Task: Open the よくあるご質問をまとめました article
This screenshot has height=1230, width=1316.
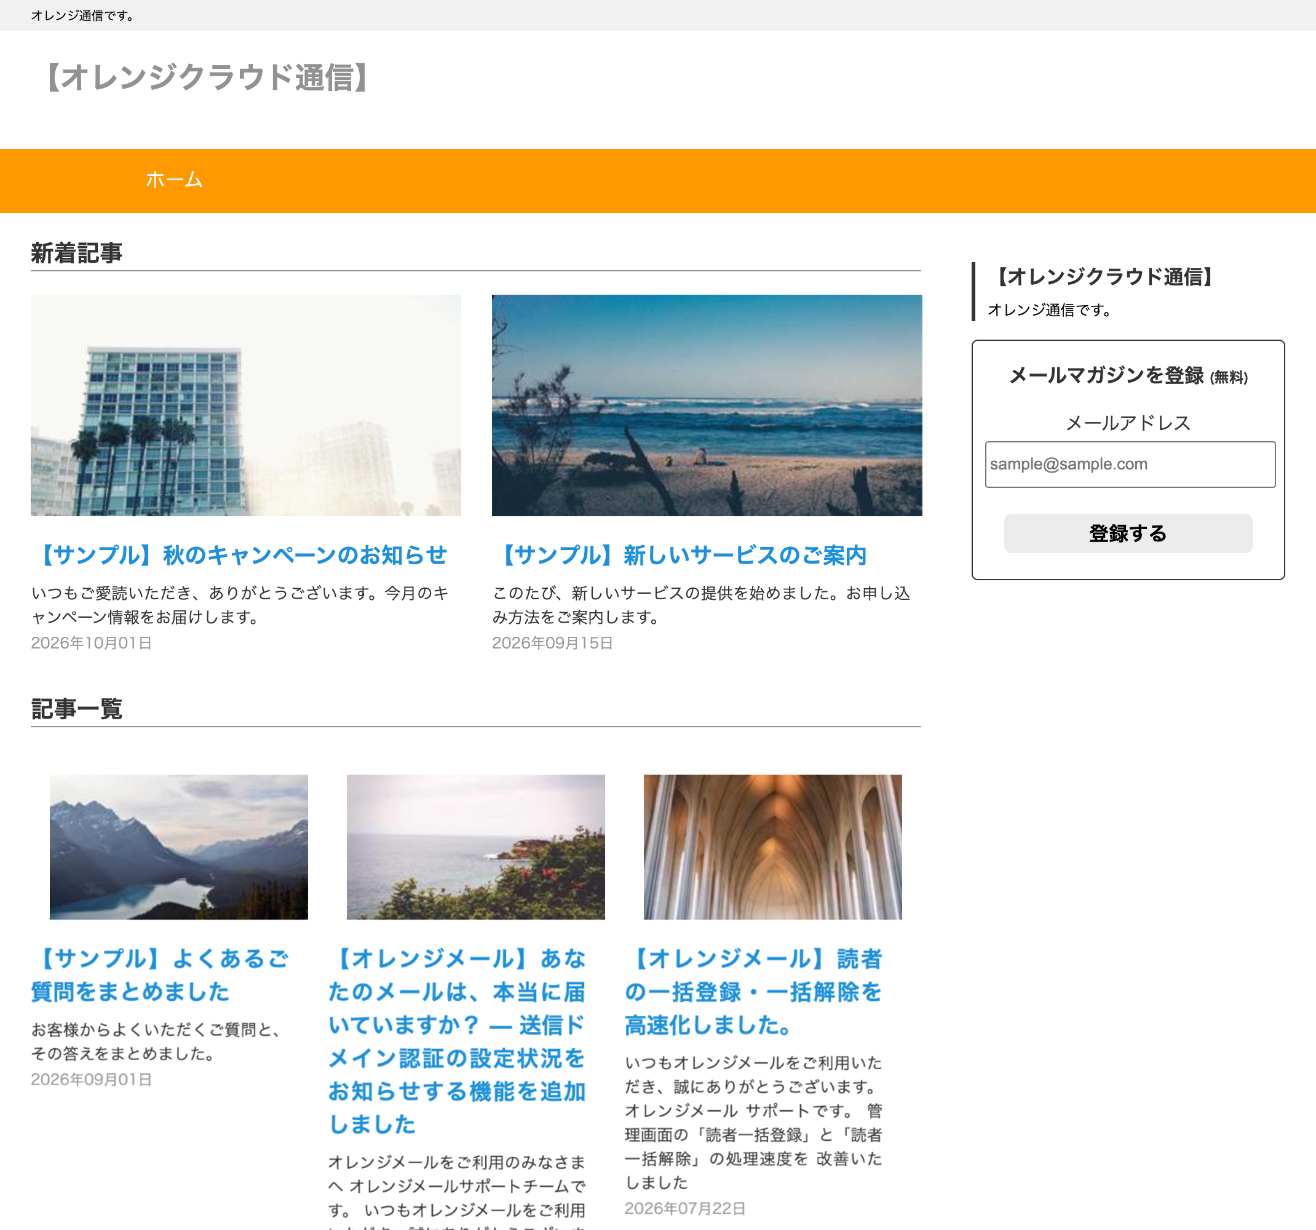Action: 160,975
